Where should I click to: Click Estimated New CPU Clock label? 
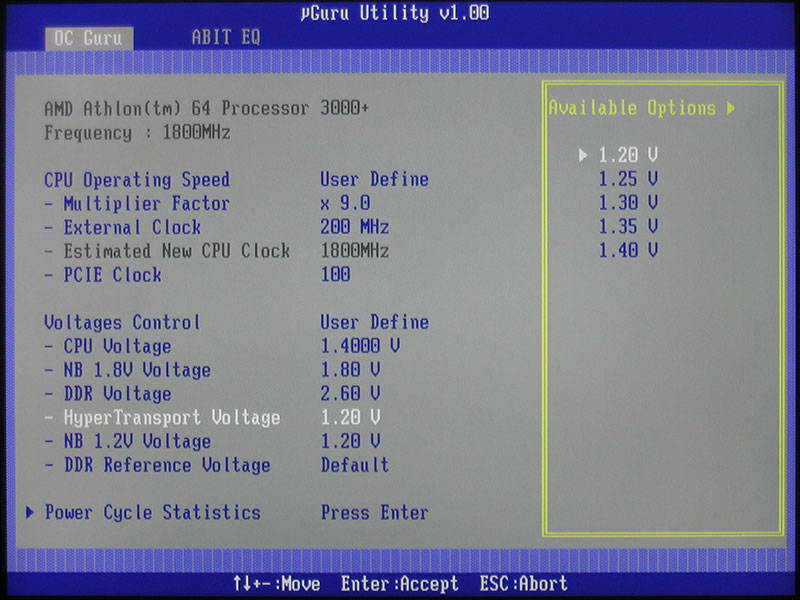click(167, 251)
